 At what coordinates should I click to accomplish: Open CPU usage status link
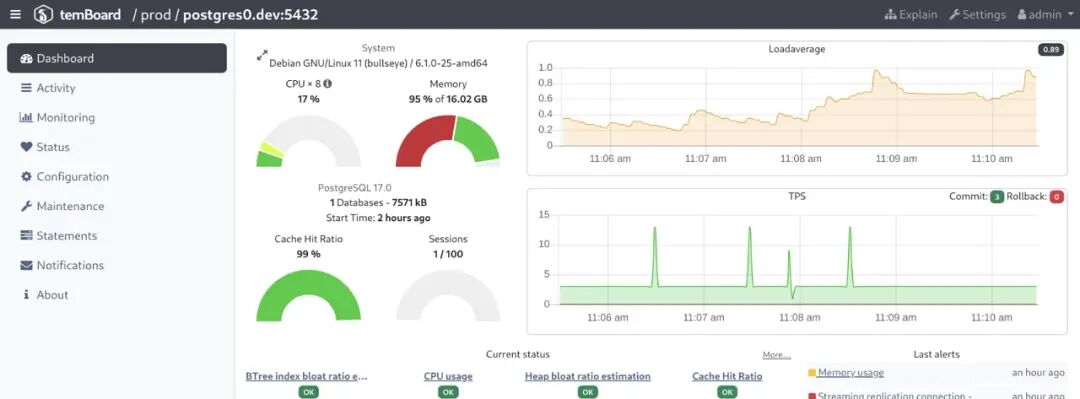pos(448,376)
